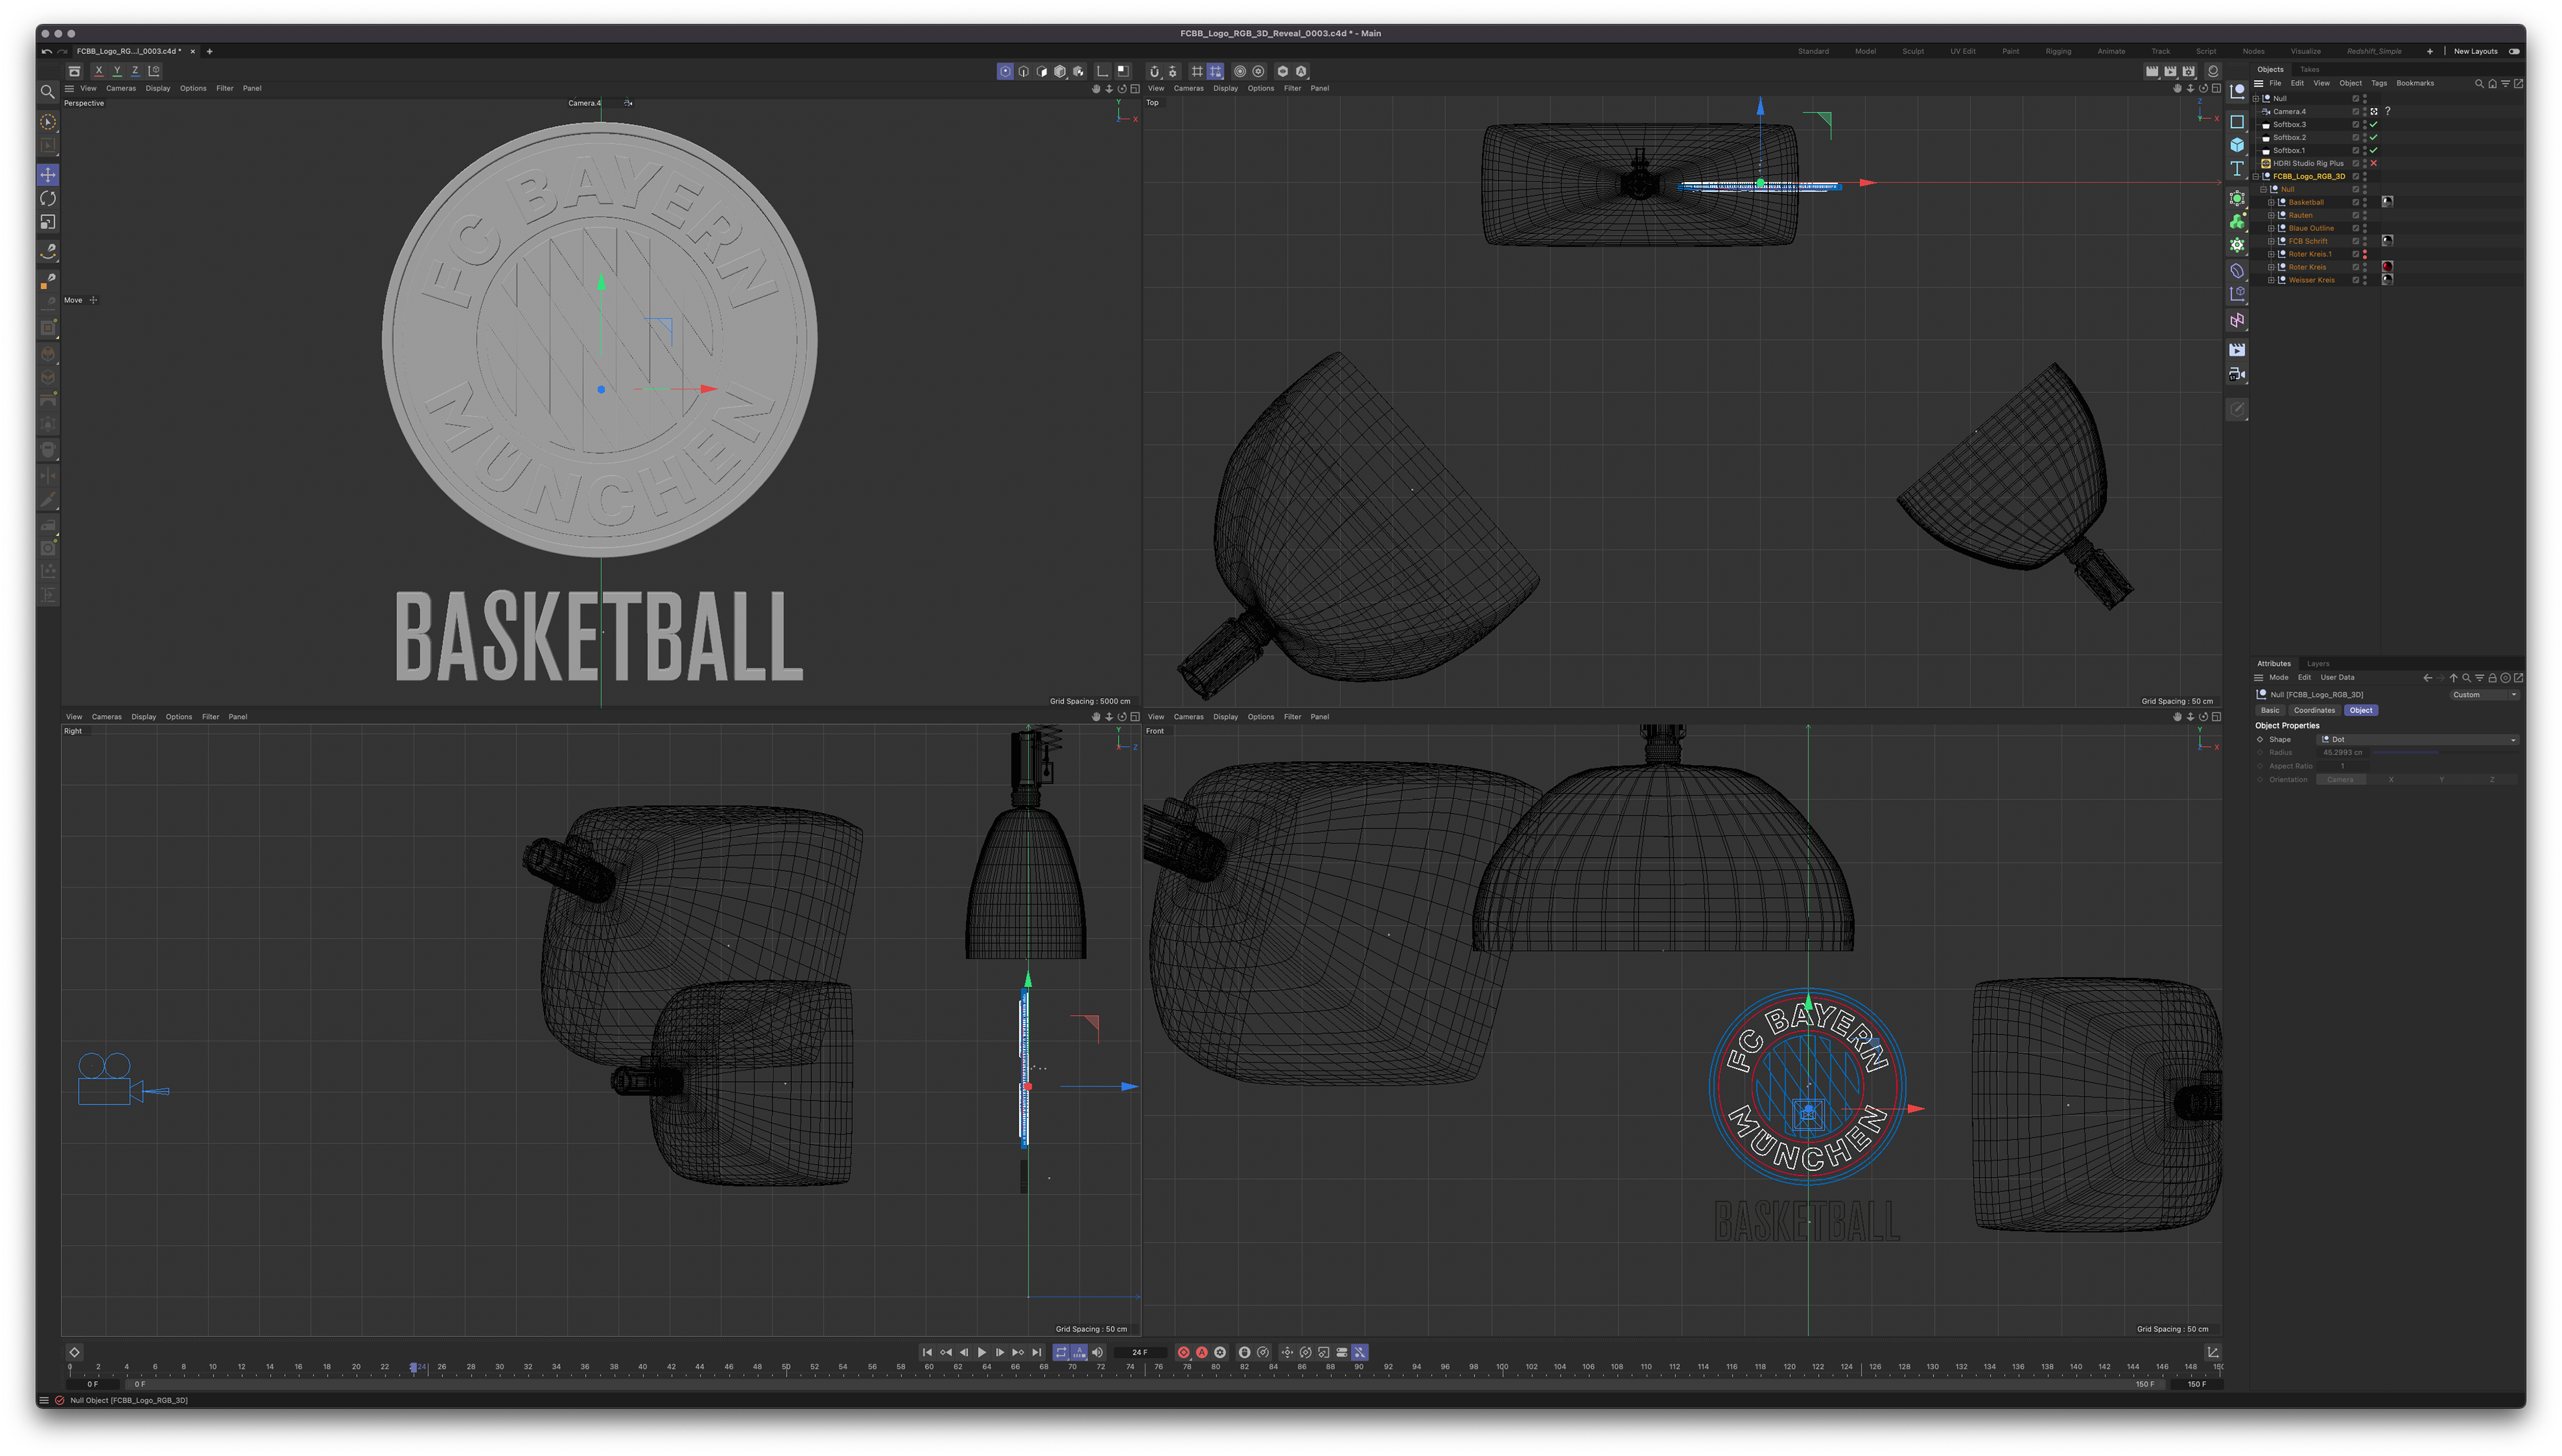Click the playhead marker at frame 24
Viewport: 2562px width, 1456px height.
click(413, 1367)
